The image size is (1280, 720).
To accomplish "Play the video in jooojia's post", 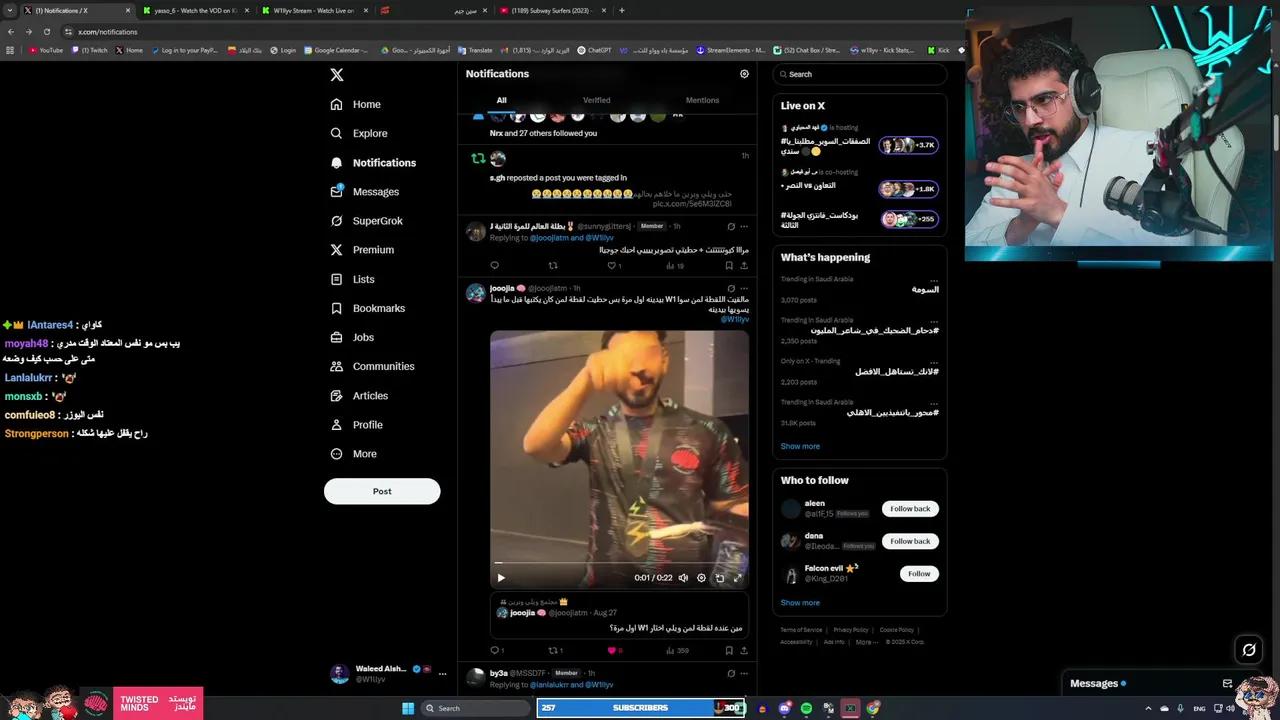I will click(x=501, y=577).
